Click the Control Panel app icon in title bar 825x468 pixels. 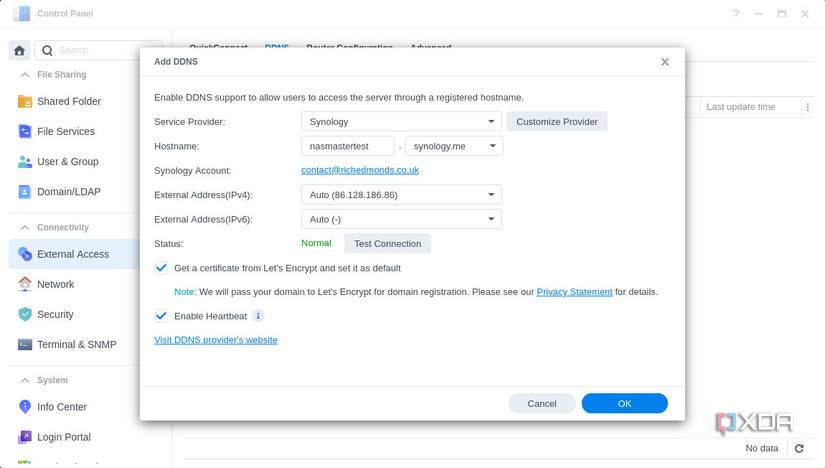(x=22, y=14)
